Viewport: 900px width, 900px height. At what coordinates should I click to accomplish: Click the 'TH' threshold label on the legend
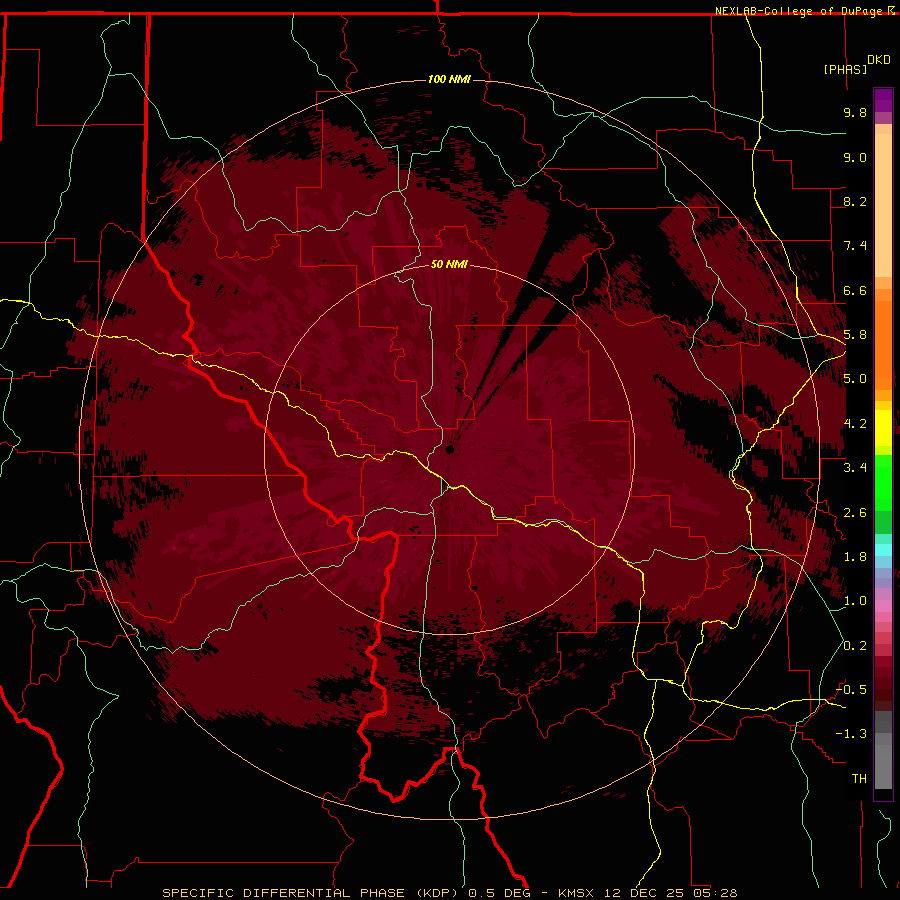859,779
